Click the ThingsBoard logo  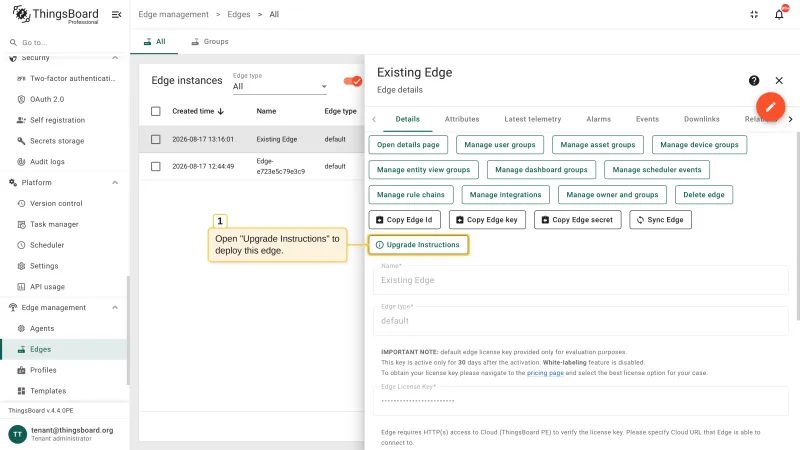(x=55, y=14)
